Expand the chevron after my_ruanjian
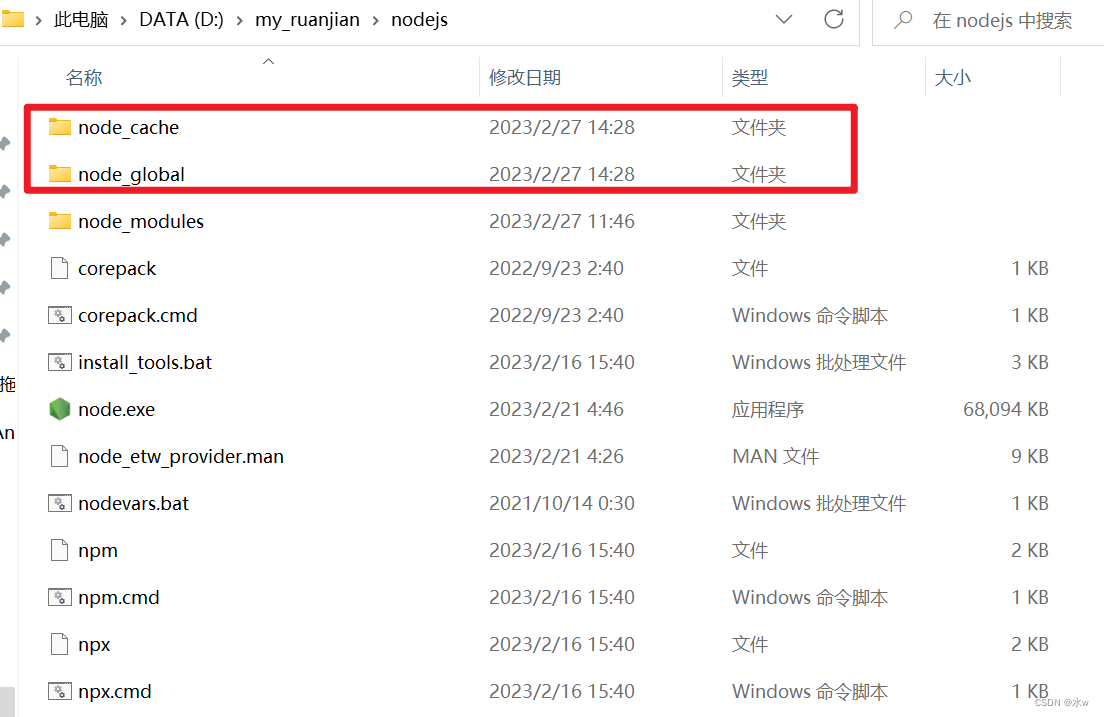The image size is (1104, 717). coord(375,20)
